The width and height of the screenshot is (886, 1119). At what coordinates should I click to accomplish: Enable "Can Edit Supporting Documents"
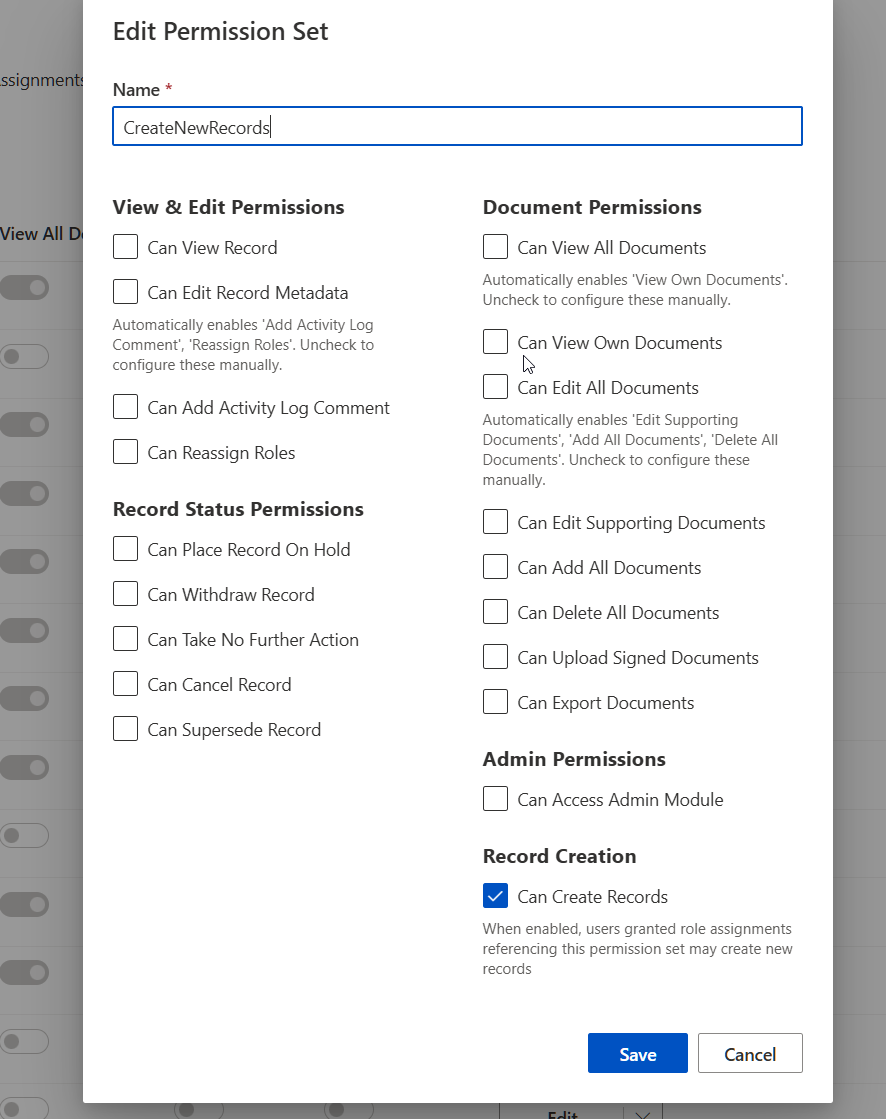click(x=495, y=521)
